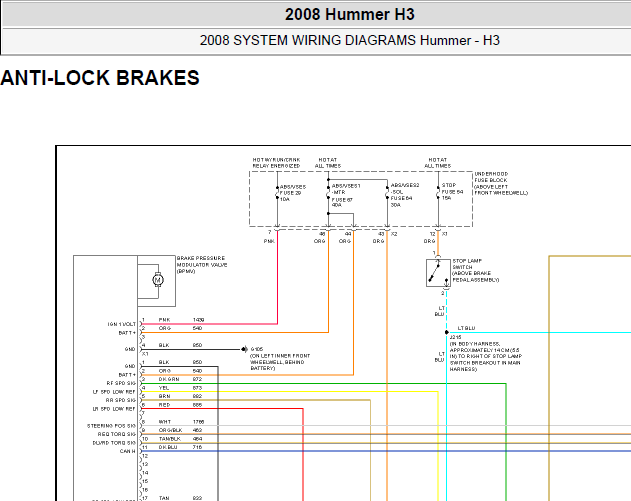Click the "LF SPD LOW REF" pin label
This screenshot has width=631, height=501.
(114, 392)
